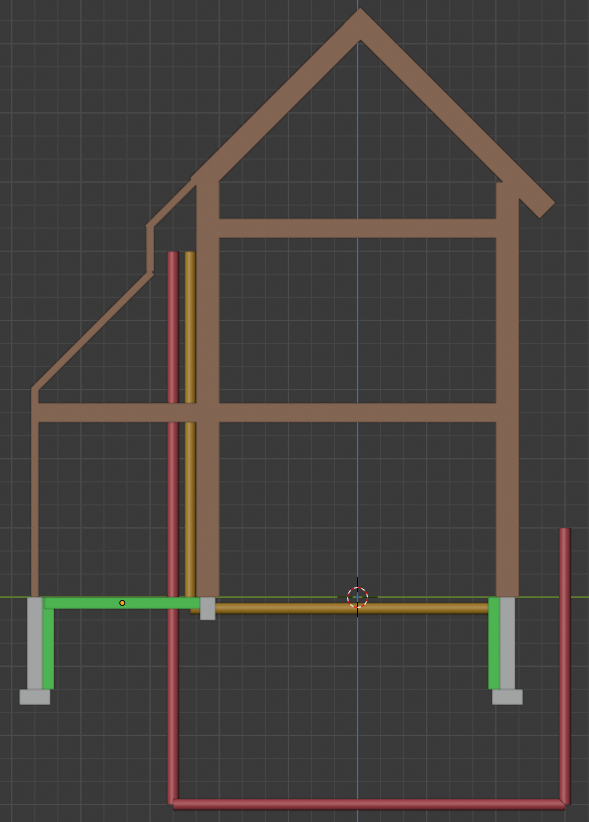Select the grey footing block at bottom left
This screenshot has width=589, height=822.
click(35, 697)
